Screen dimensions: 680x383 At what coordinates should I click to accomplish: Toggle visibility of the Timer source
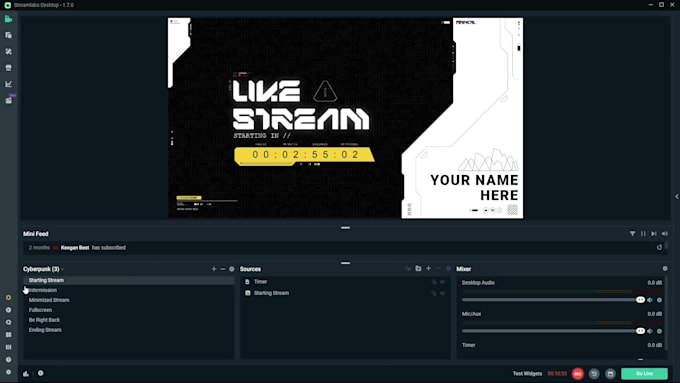[x=443, y=282]
